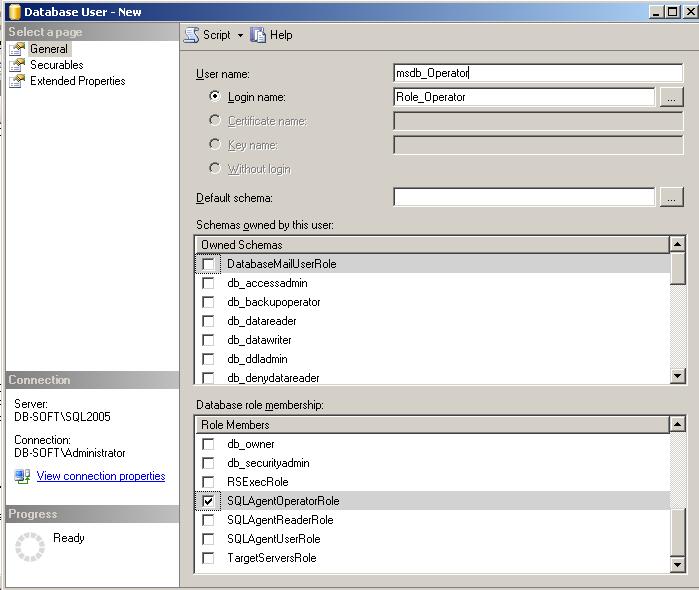Click the Script toolbar label
The height and width of the screenshot is (590, 699).
(x=217, y=35)
